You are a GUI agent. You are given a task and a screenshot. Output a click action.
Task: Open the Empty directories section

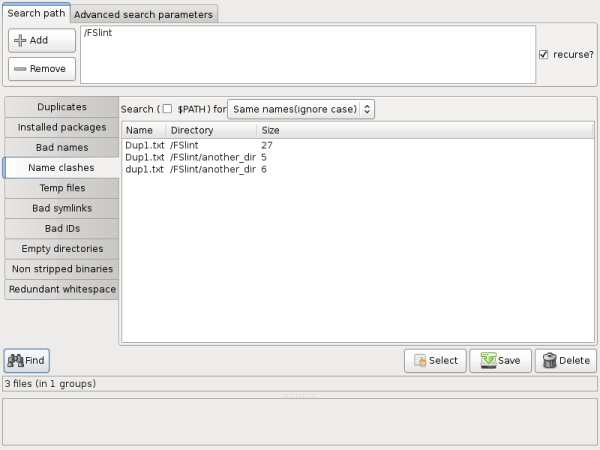click(61, 248)
